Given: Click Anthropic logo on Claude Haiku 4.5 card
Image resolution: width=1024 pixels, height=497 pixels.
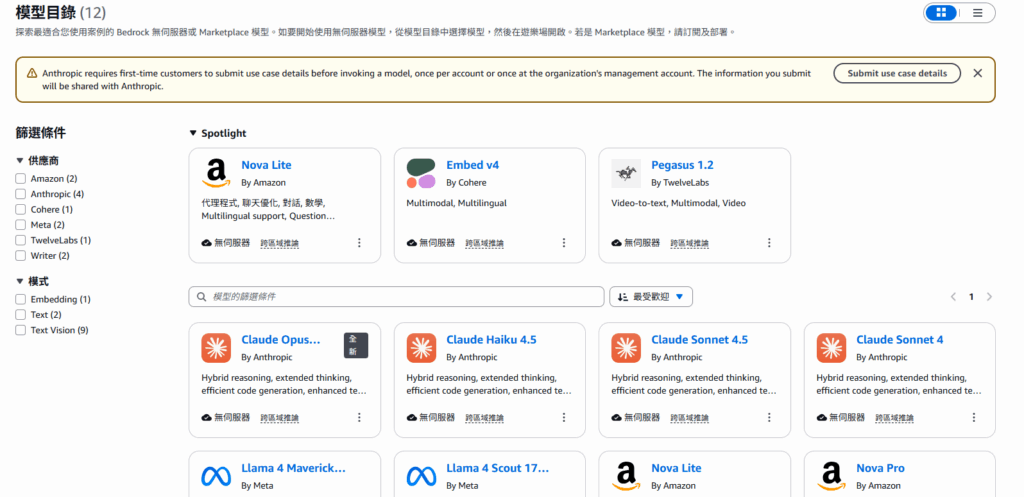Looking at the screenshot, I should [421, 348].
